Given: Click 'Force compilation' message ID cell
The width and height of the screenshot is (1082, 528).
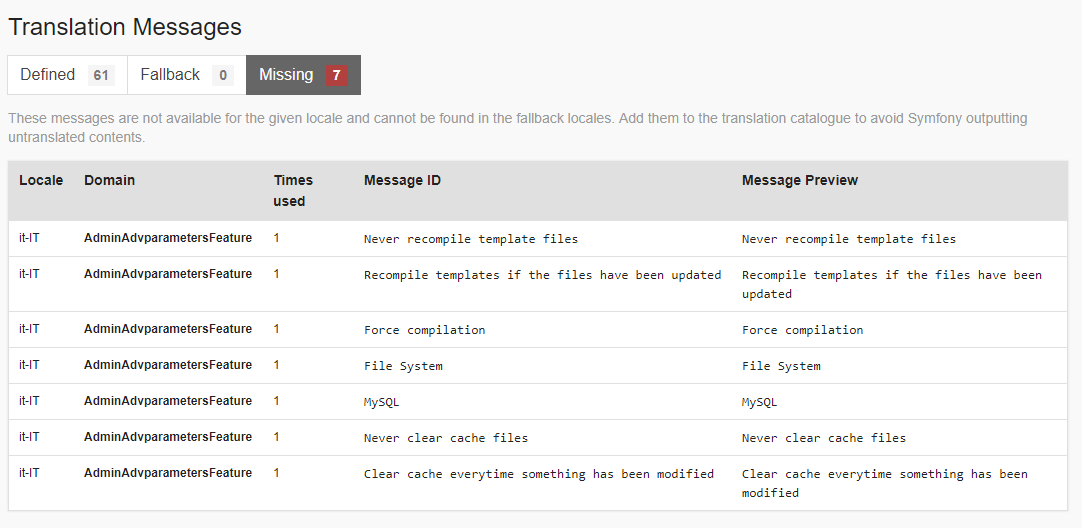Looking at the screenshot, I should coord(424,330).
